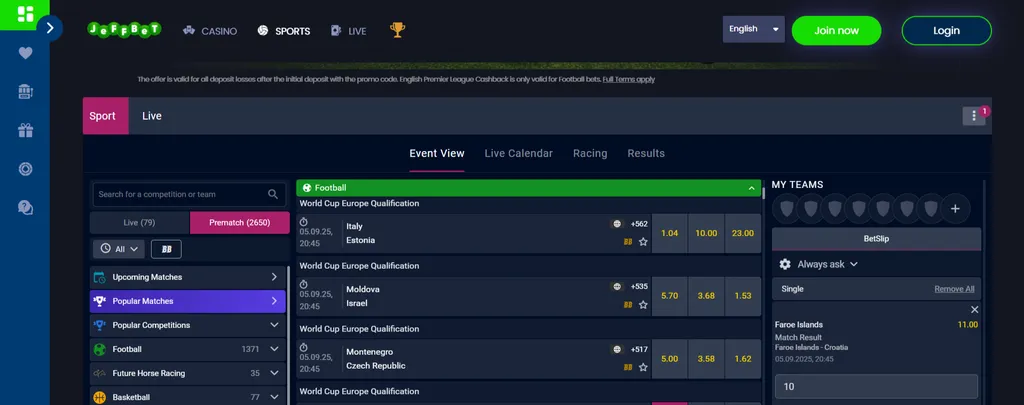Open the heart favorites icon in sidebar

pos(25,54)
